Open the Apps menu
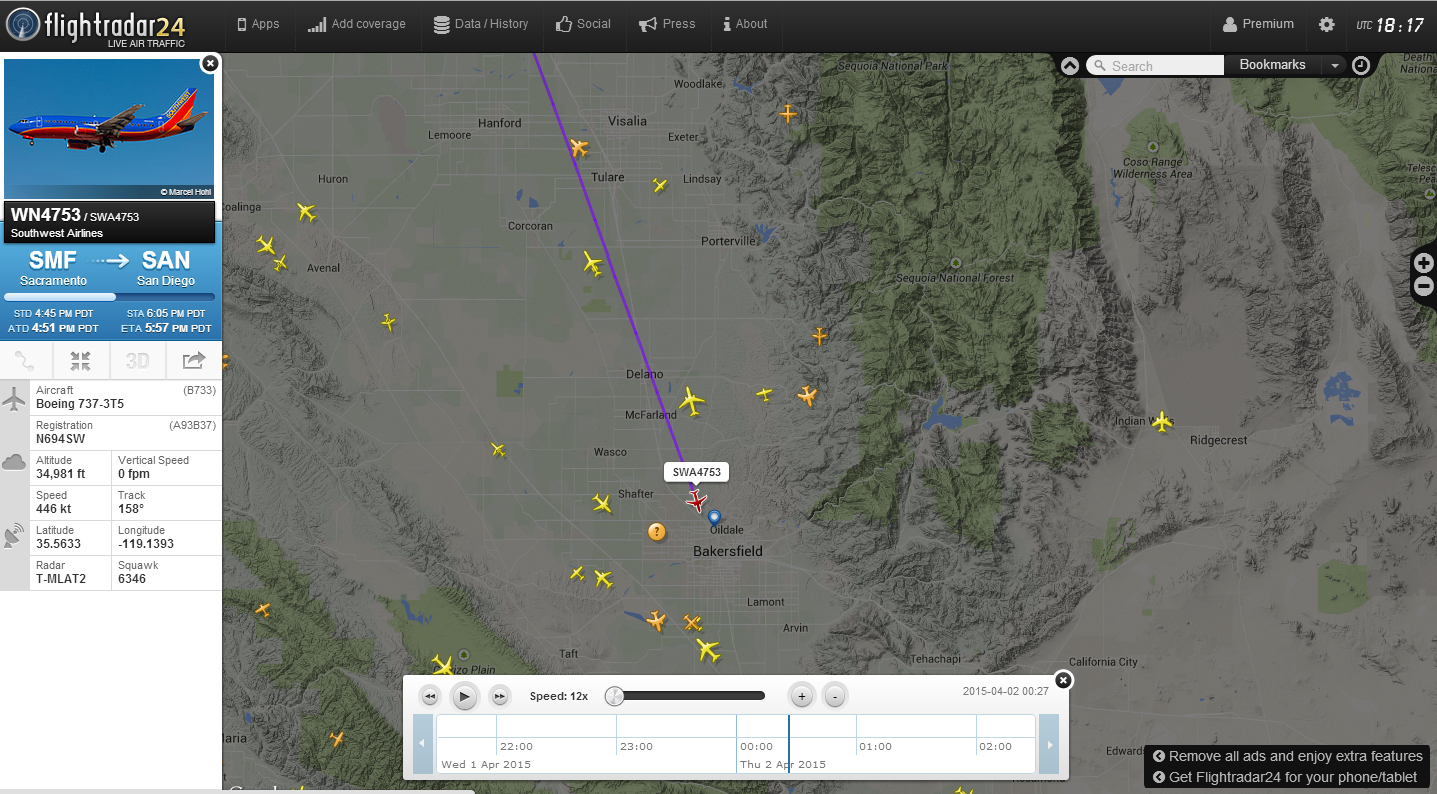1437x794 pixels. (x=257, y=24)
